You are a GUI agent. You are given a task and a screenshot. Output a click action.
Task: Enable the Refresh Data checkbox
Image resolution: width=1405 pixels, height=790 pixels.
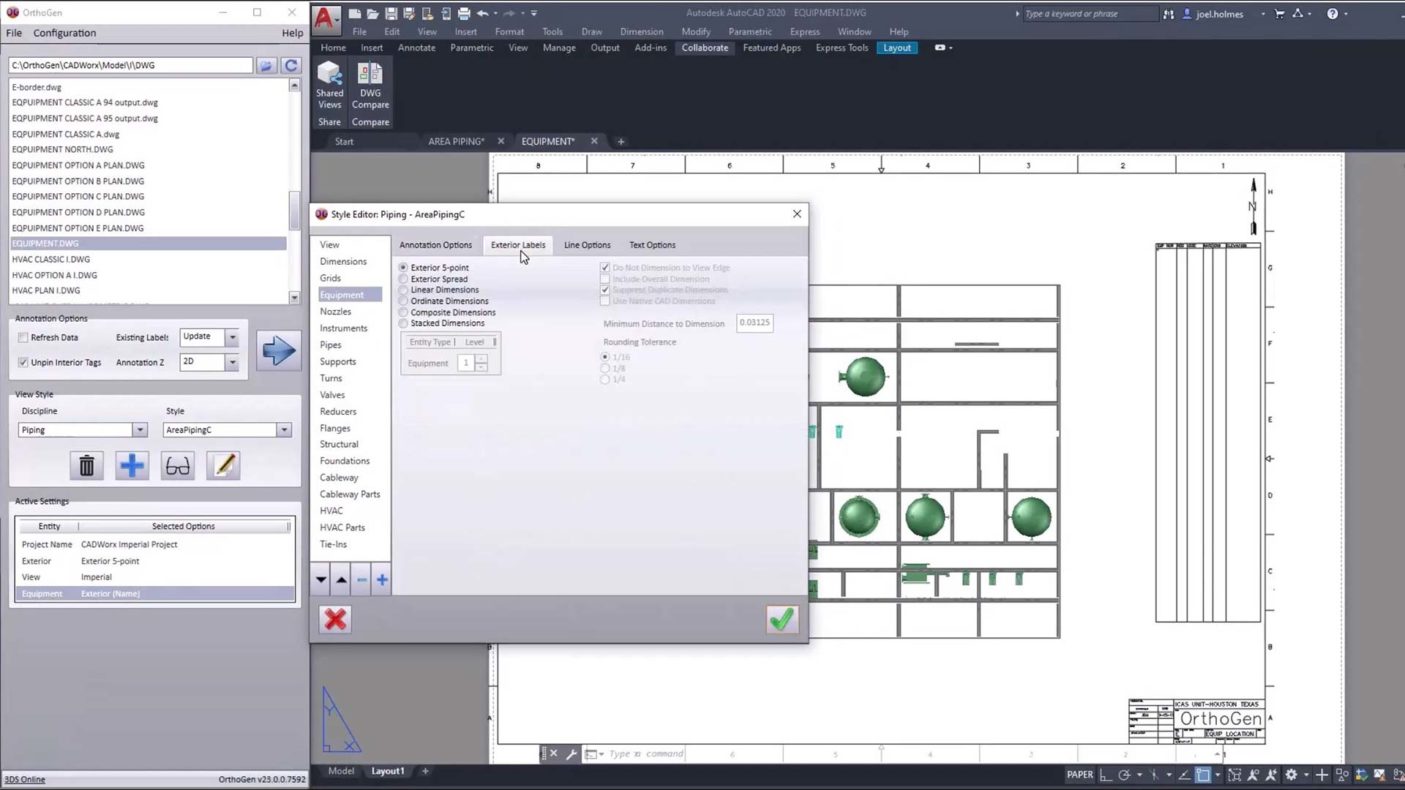click(23, 338)
